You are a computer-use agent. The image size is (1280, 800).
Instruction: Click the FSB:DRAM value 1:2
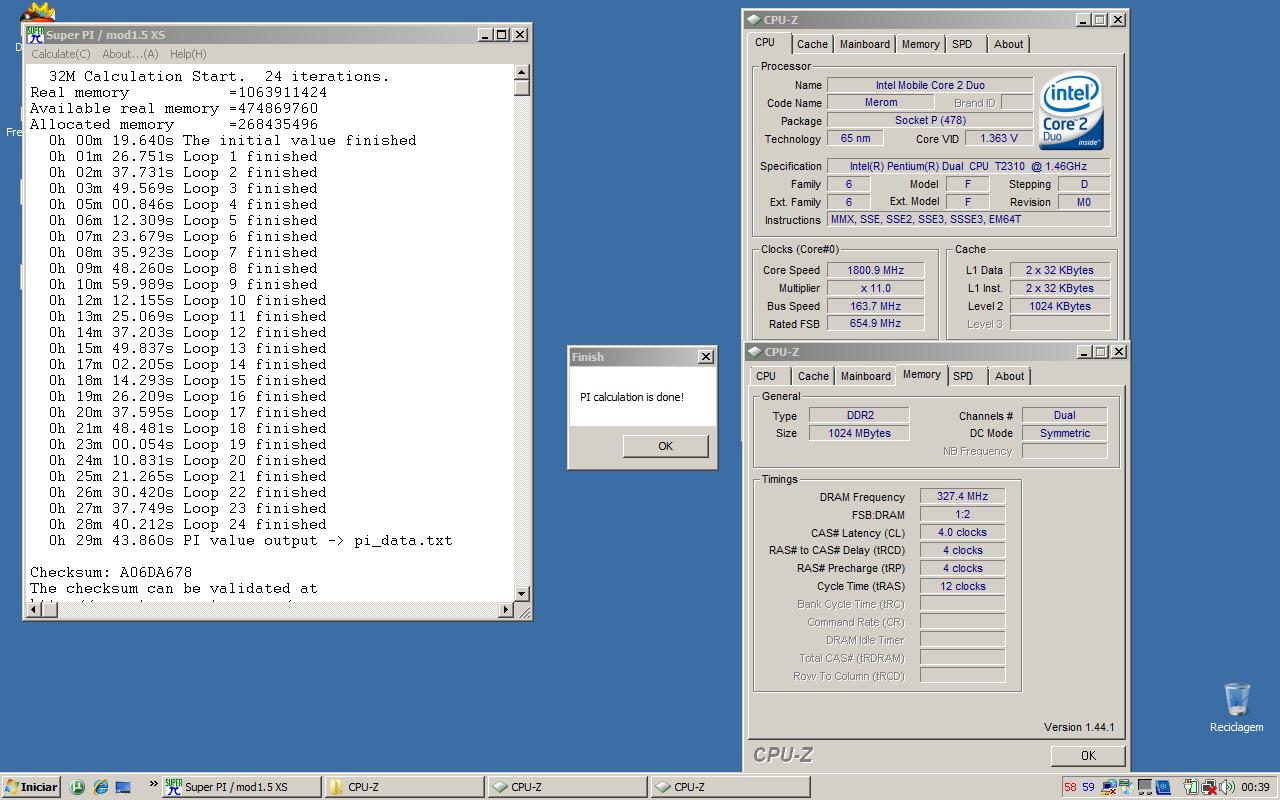[x=962, y=514]
